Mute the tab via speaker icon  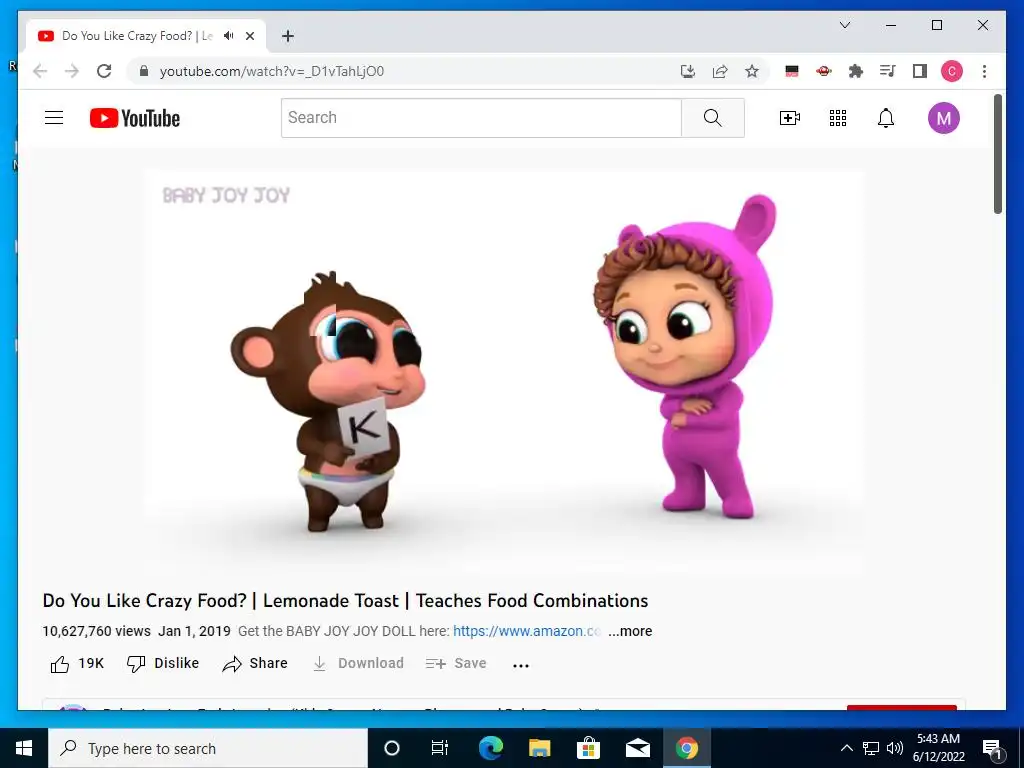(228, 36)
